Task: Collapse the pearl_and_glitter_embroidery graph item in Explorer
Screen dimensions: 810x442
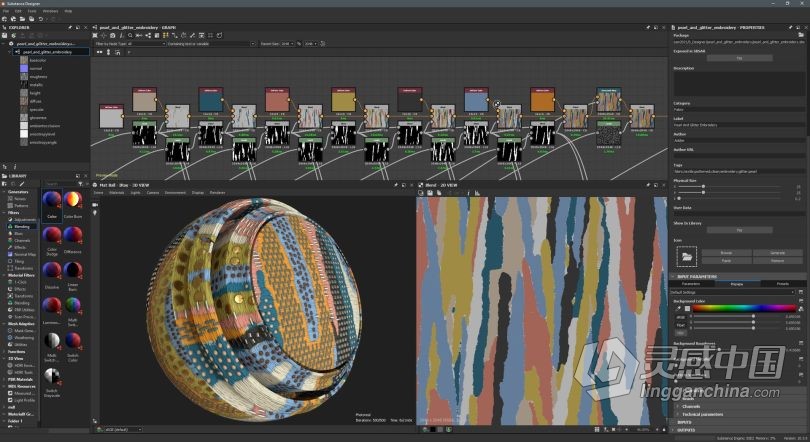Action: [x=9, y=52]
